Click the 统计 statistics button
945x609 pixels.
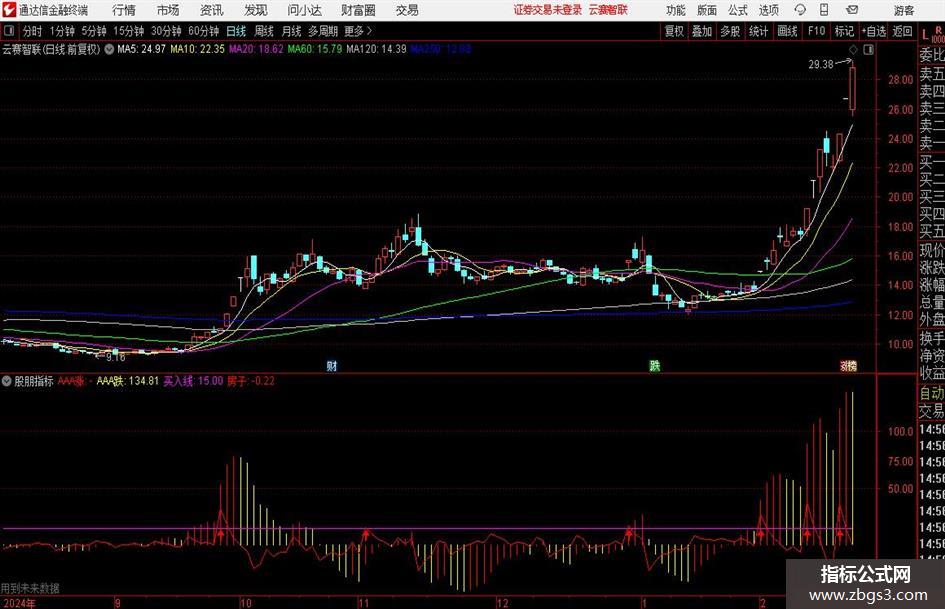(x=758, y=31)
